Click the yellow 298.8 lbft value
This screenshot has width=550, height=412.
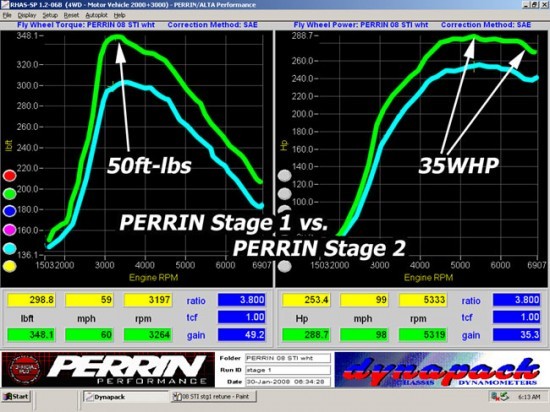click(31, 300)
